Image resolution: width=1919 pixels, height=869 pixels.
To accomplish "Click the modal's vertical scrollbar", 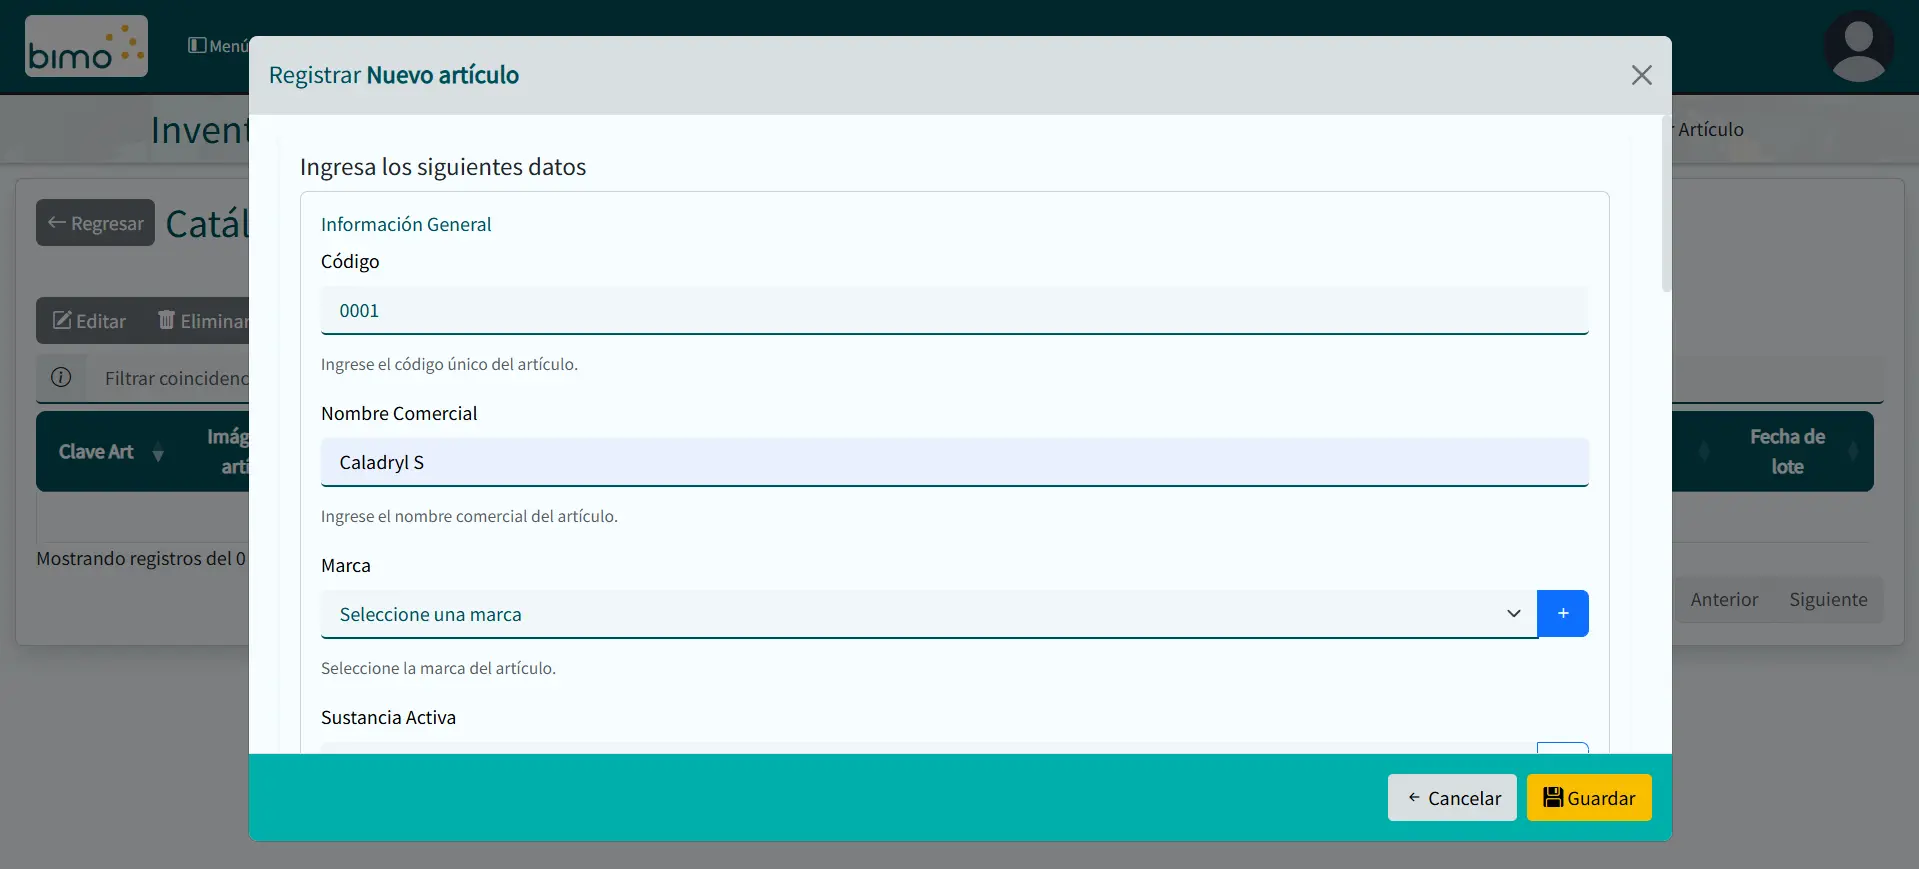I will click(1666, 205).
